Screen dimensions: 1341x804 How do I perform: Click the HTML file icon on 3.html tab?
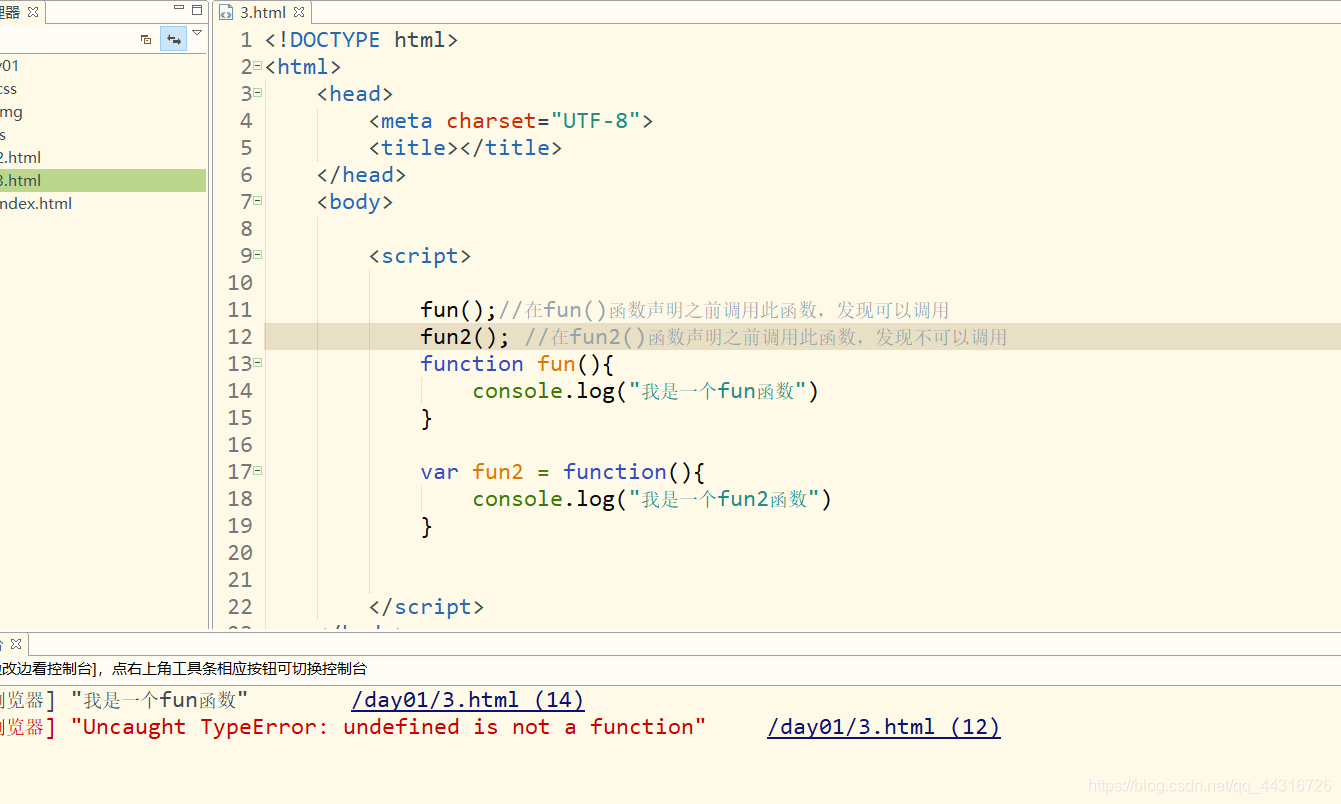coord(226,13)
